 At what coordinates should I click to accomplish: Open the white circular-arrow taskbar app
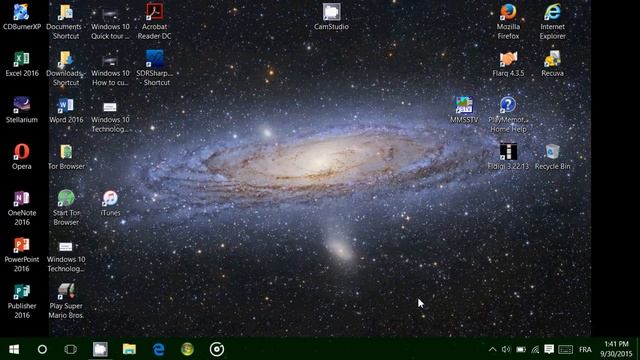(217, 349)
